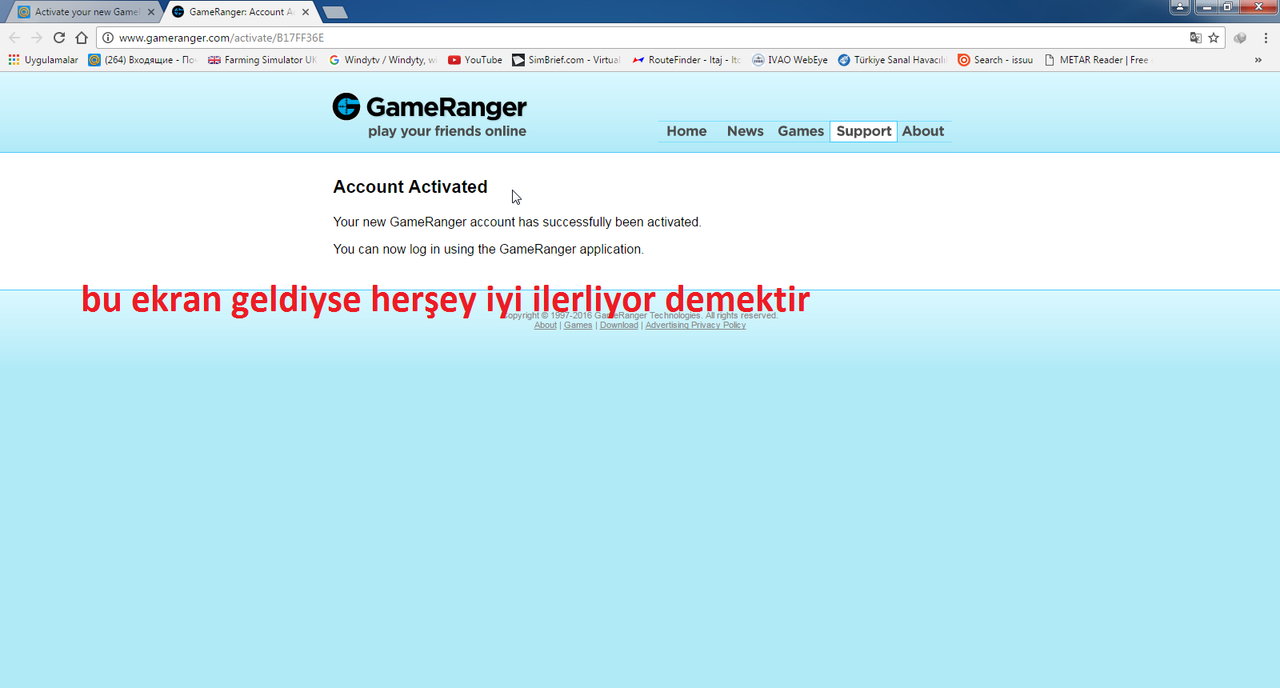This screenshot has height=688, width=1280.
Task: Switch to 'Activate your new Game' browser tab
Action: [x=84, y=12]
